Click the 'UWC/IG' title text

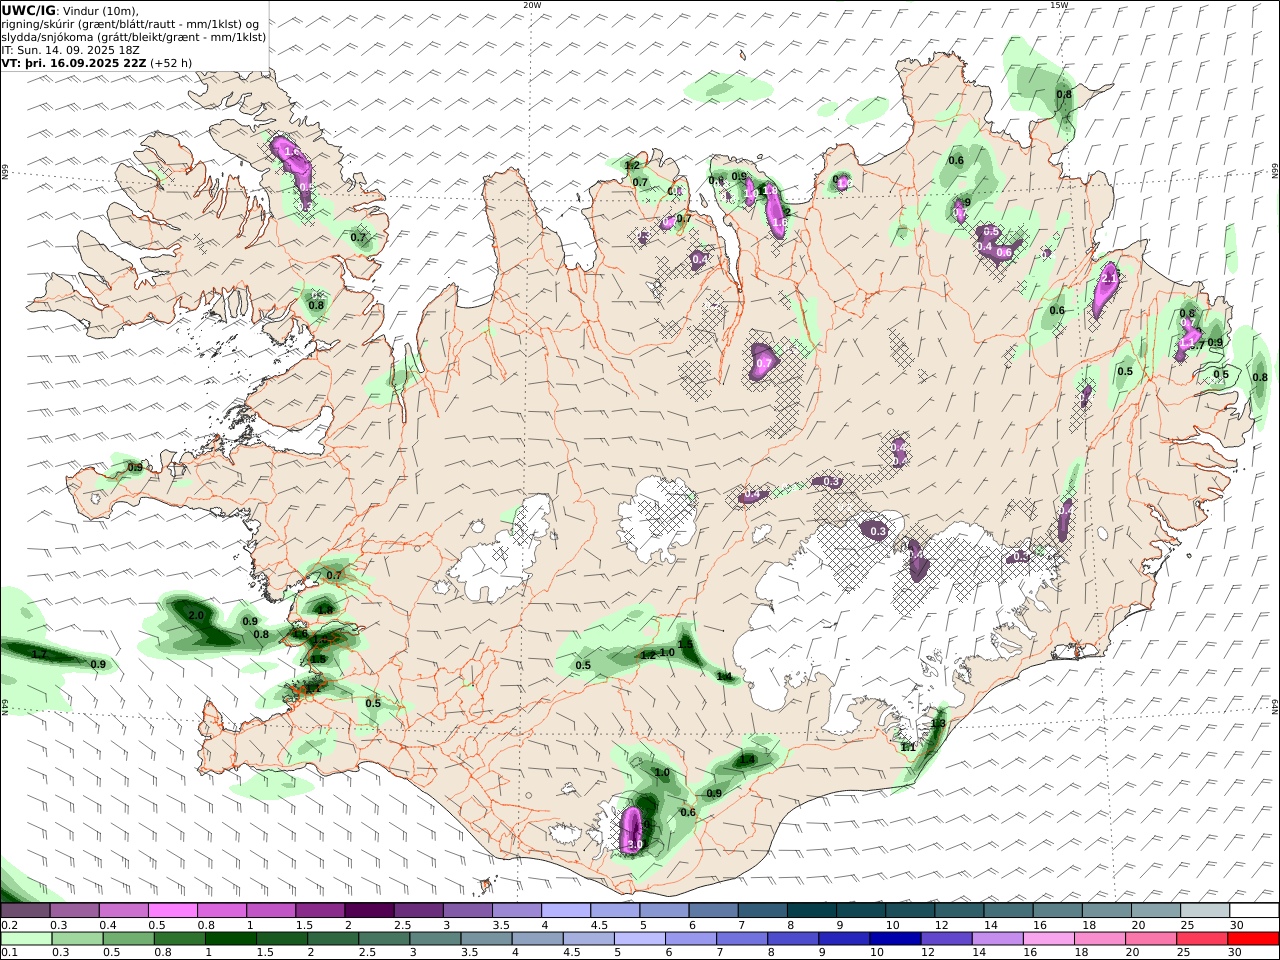28,10
